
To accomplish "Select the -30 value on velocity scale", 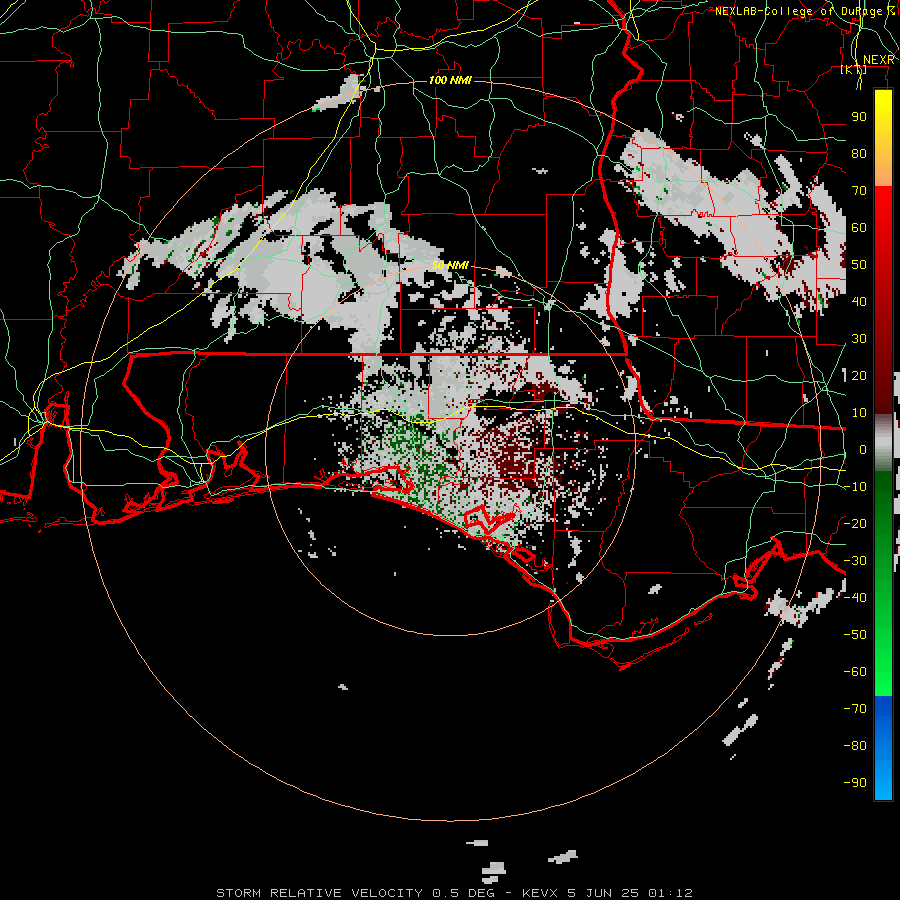I will [x=855, y=560].
